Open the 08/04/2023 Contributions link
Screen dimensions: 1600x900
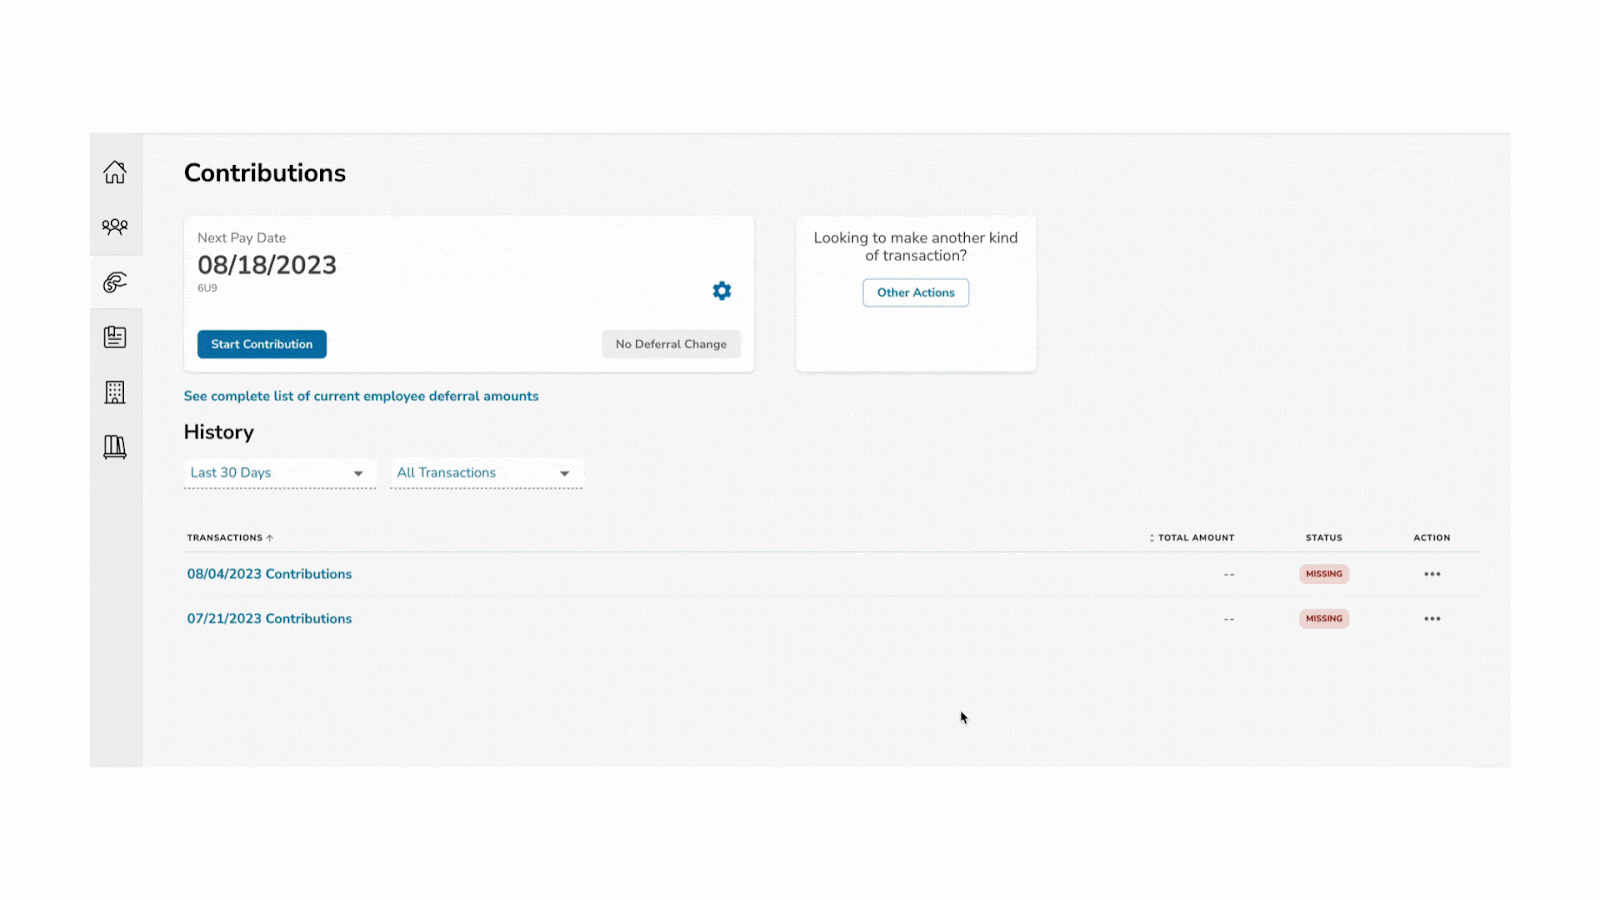pos(269,574)
